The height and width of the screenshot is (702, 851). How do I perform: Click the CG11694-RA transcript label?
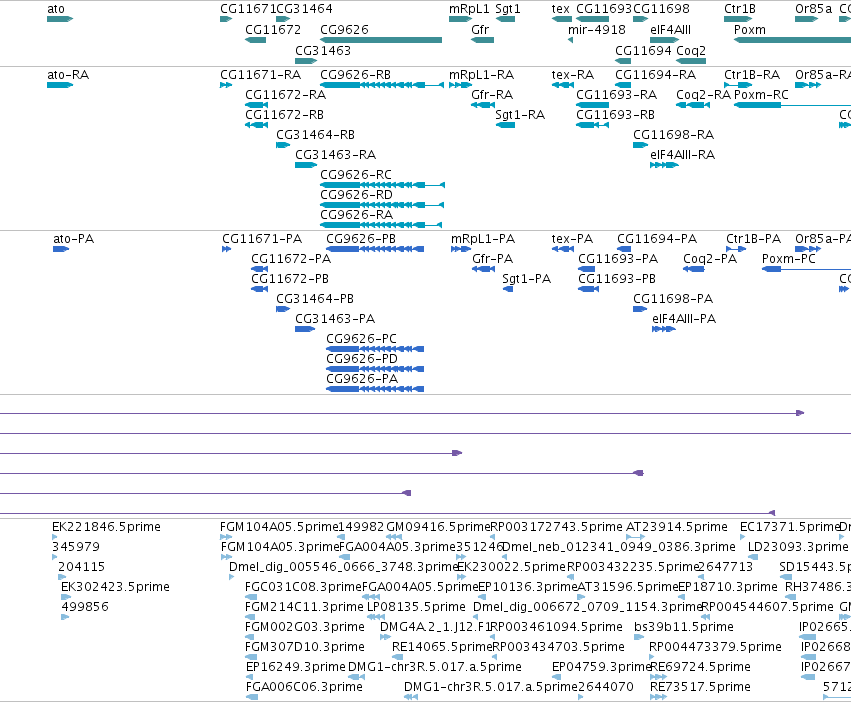[656, 74]
